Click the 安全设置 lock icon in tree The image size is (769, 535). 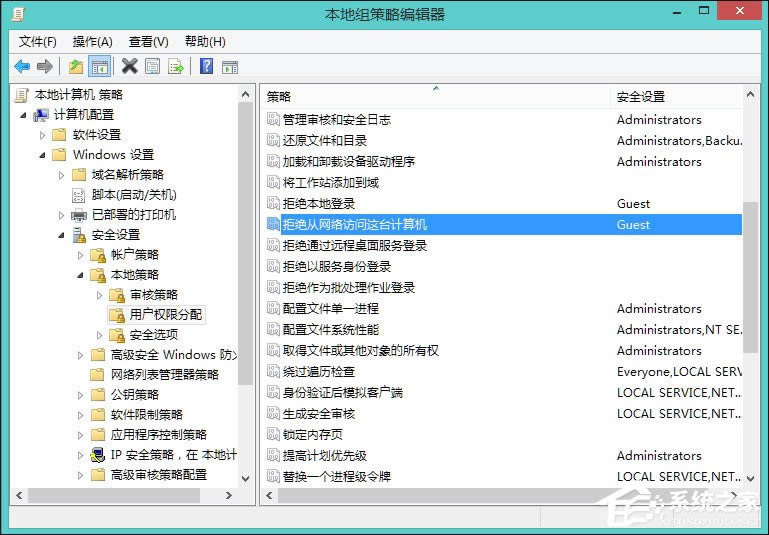[x=79, y=235]
